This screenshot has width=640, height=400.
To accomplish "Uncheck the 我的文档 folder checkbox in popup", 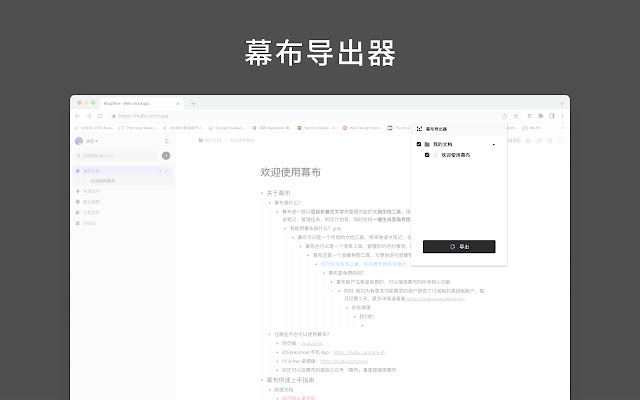I will point(419,144).
